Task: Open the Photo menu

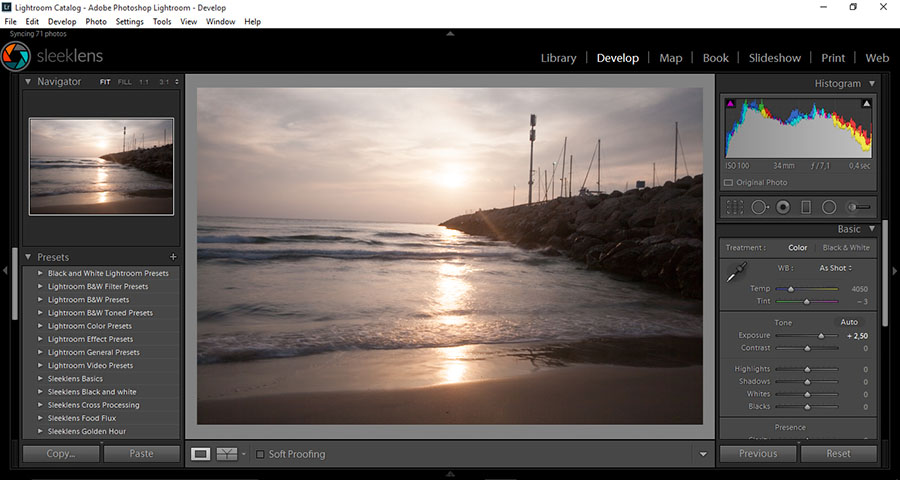Action: (96, 21)
